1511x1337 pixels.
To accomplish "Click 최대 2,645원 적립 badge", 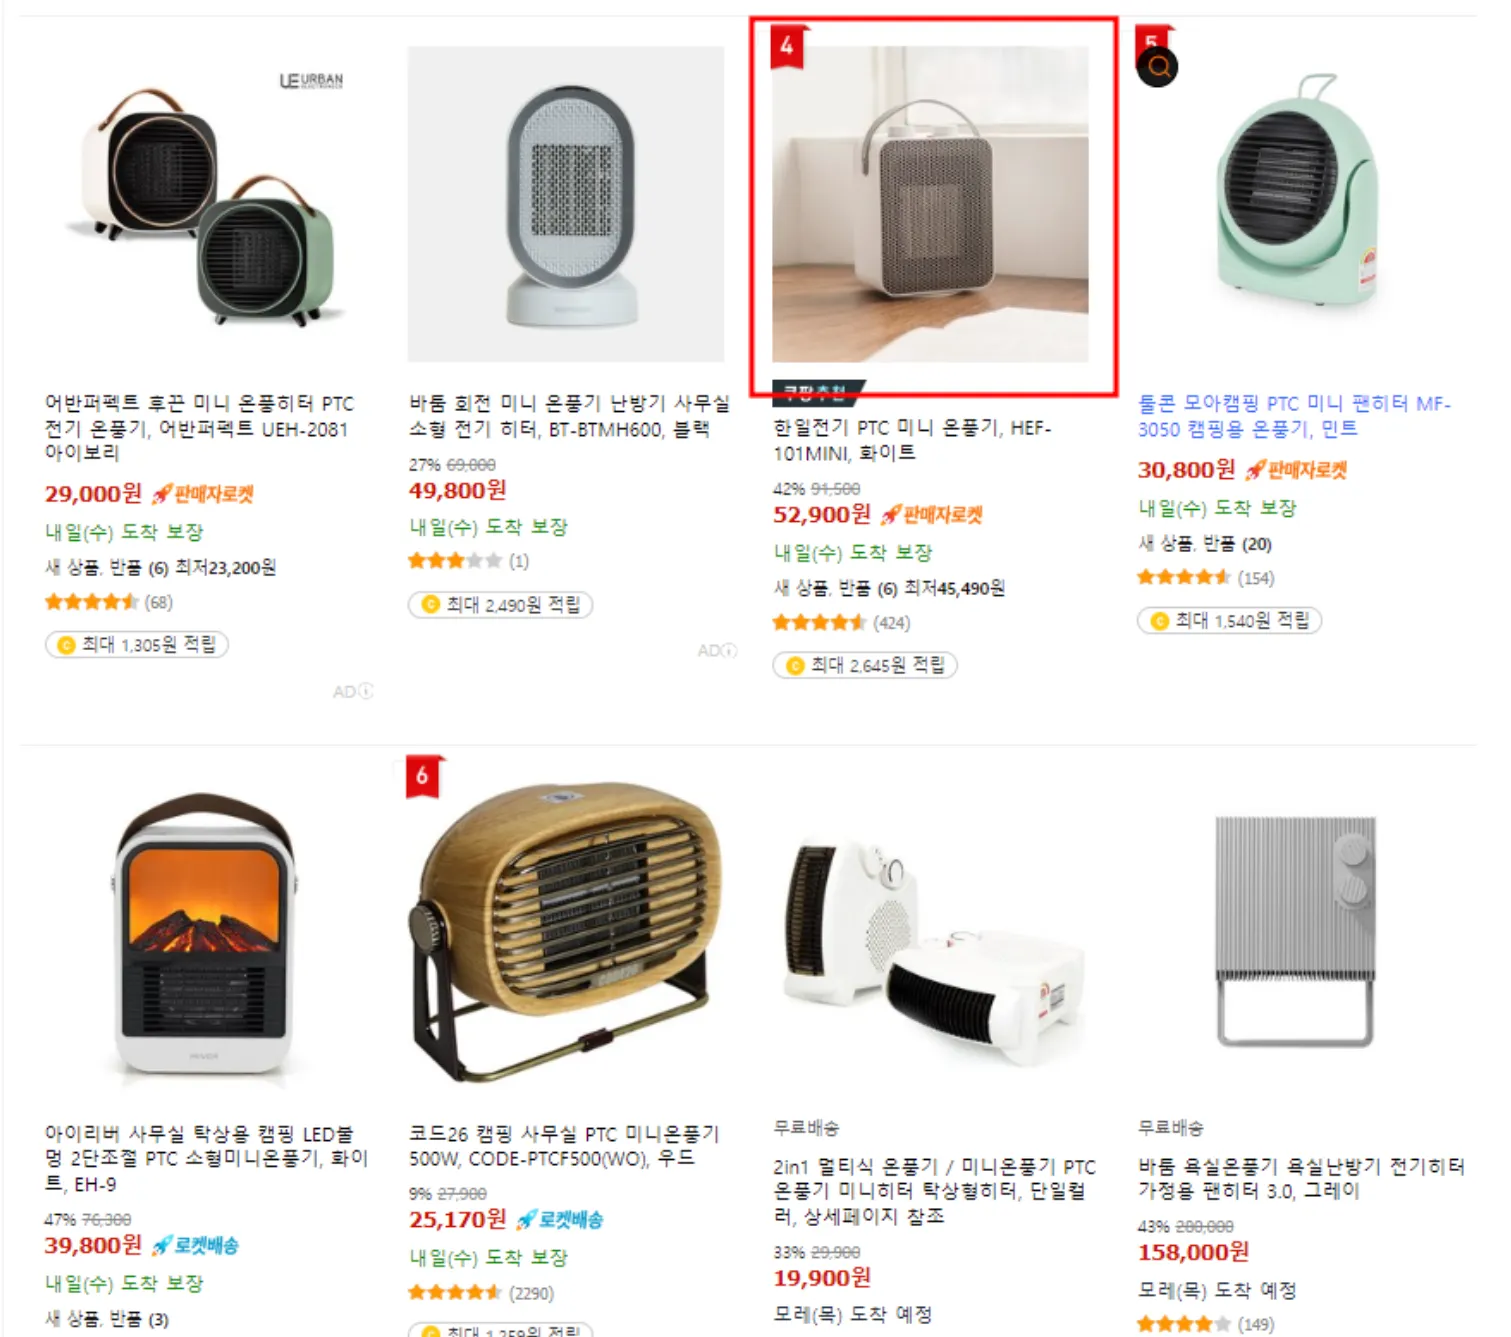I will (865, 665).
